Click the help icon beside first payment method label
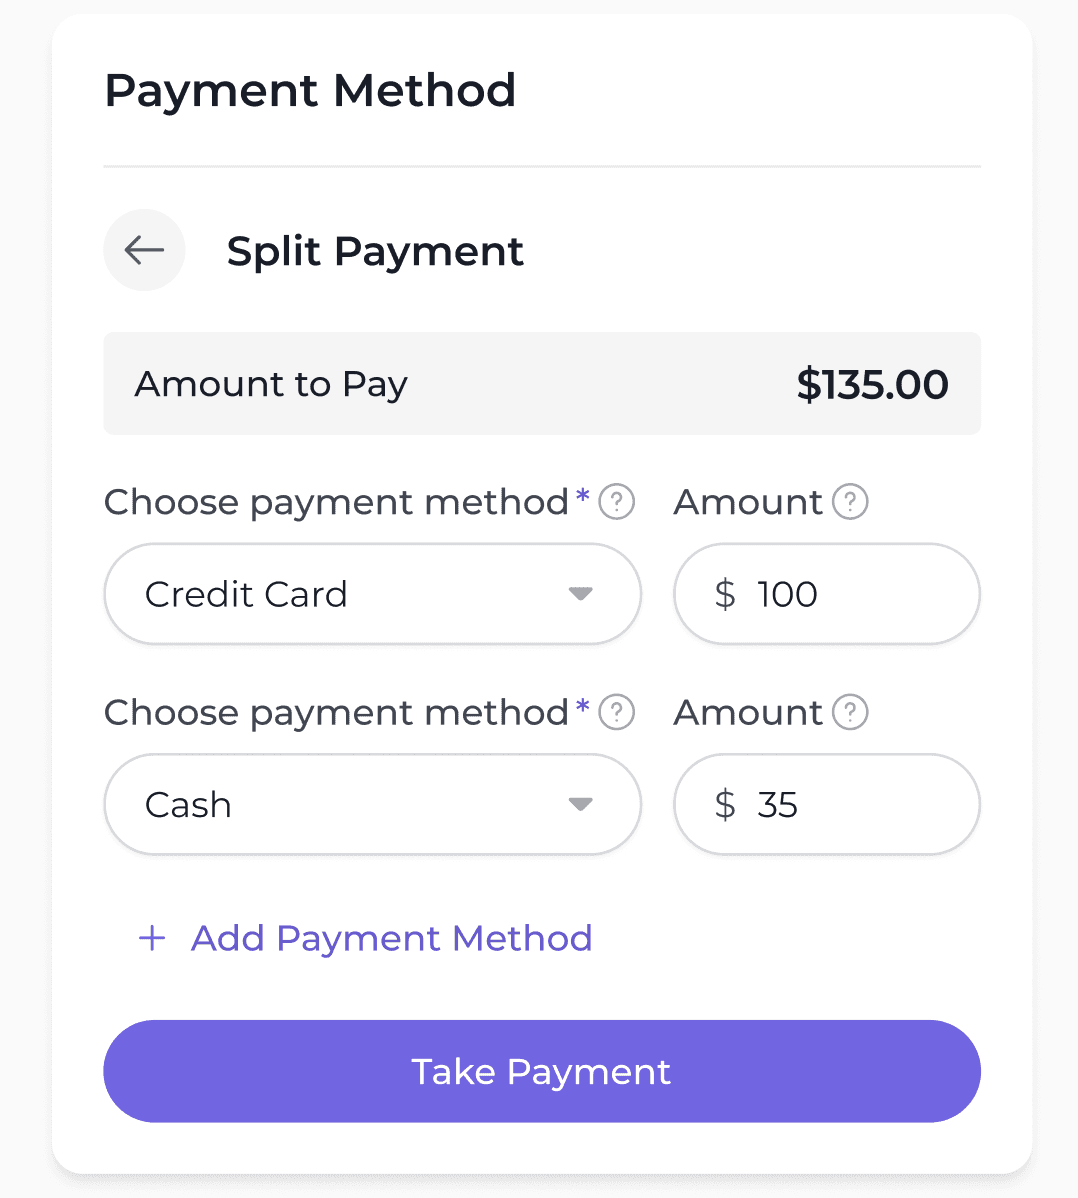1078x1198 pixels. pos(618,502)
